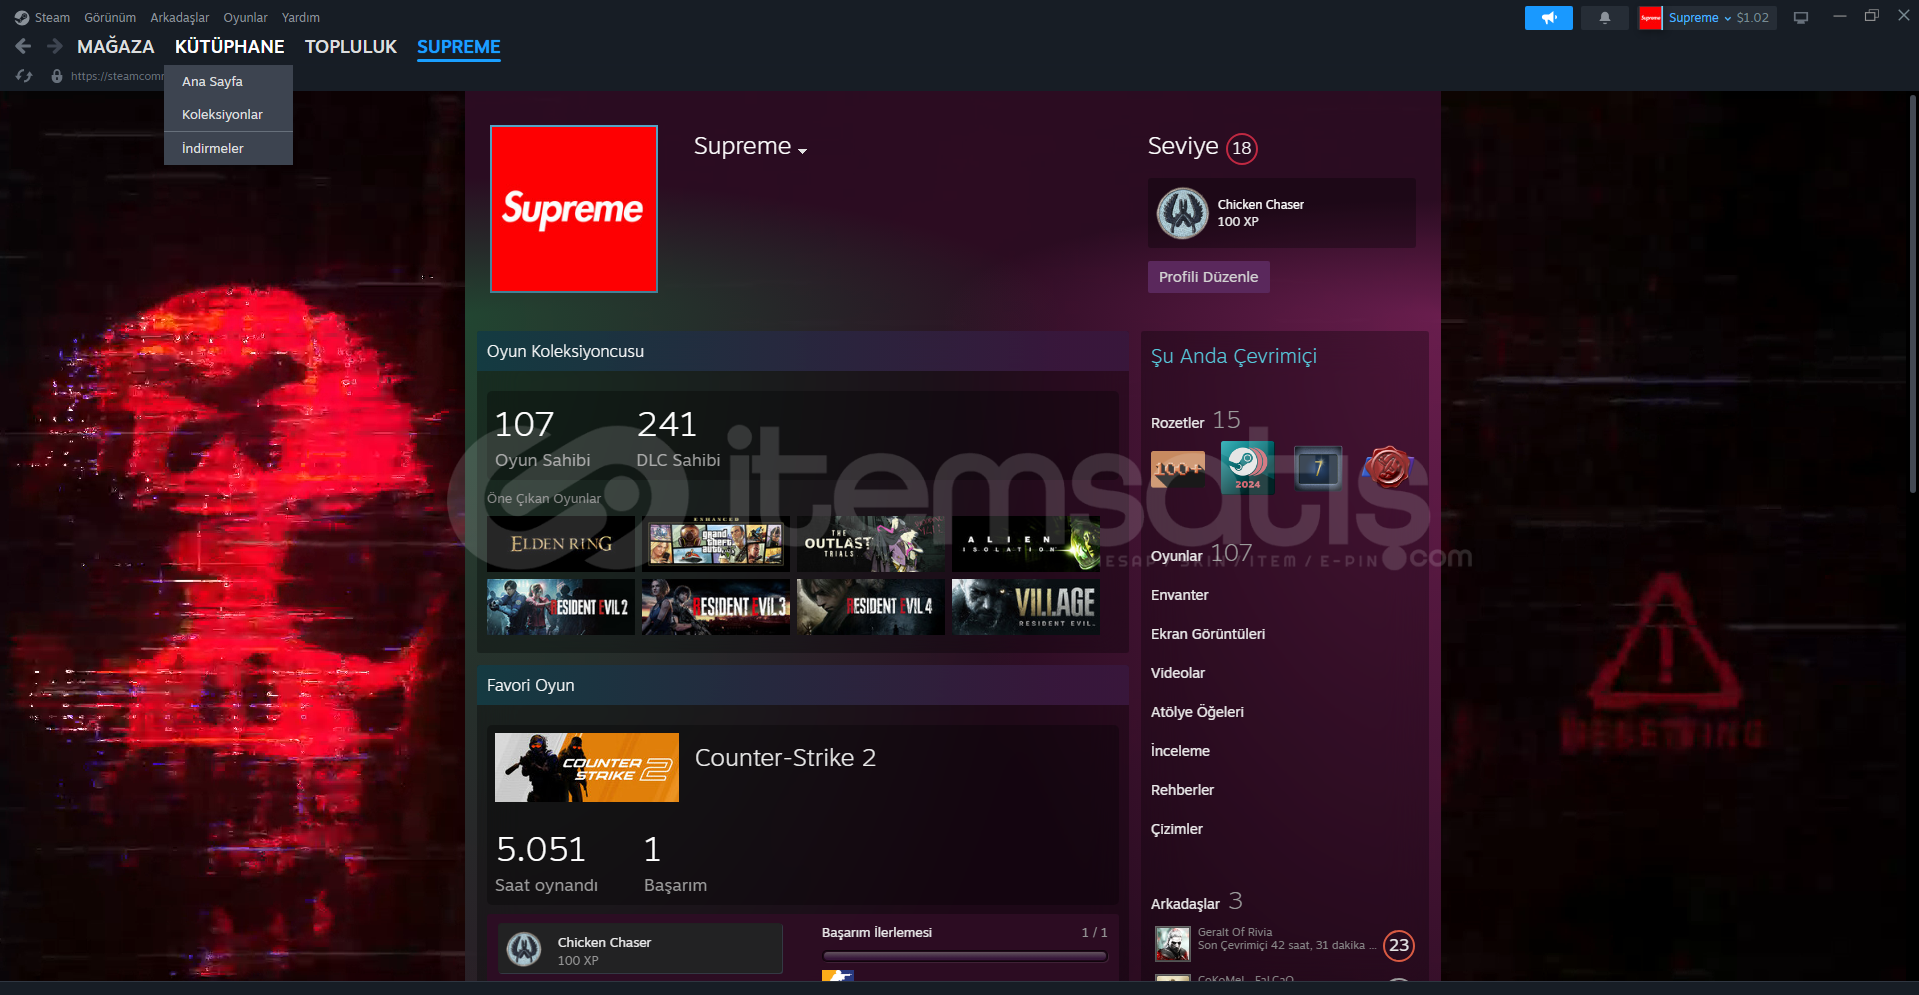The height and width of the screenshot is (995, 1919).
Task: Open the Yardım menu
Action: point(301,17)
